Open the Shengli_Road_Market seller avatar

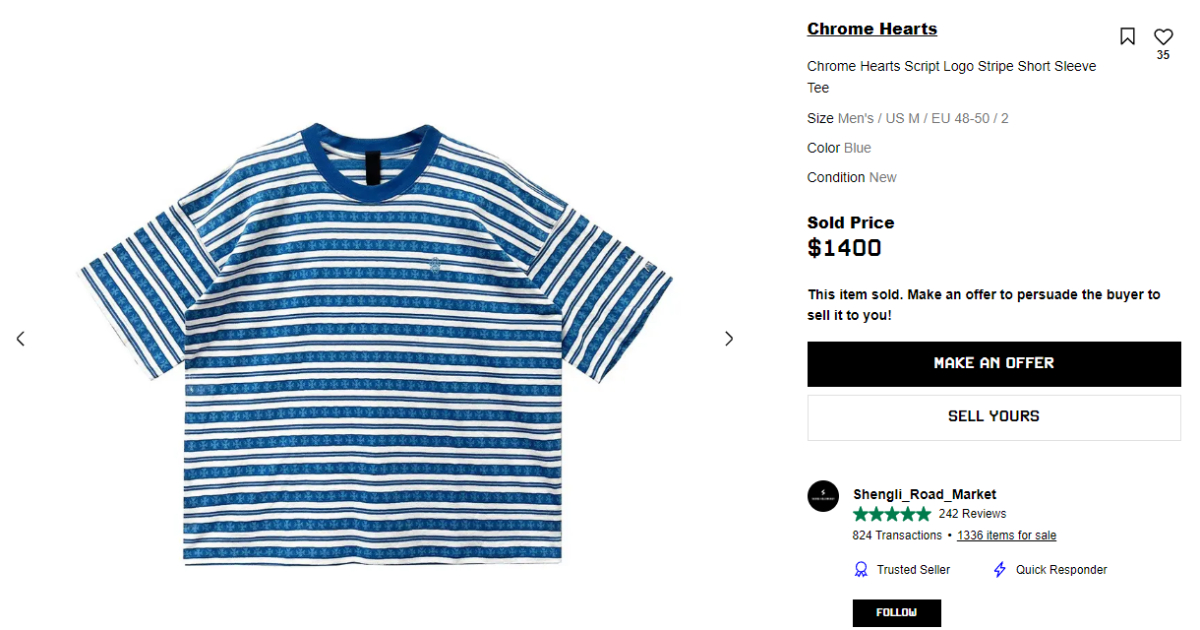click(x=823, y=496)
